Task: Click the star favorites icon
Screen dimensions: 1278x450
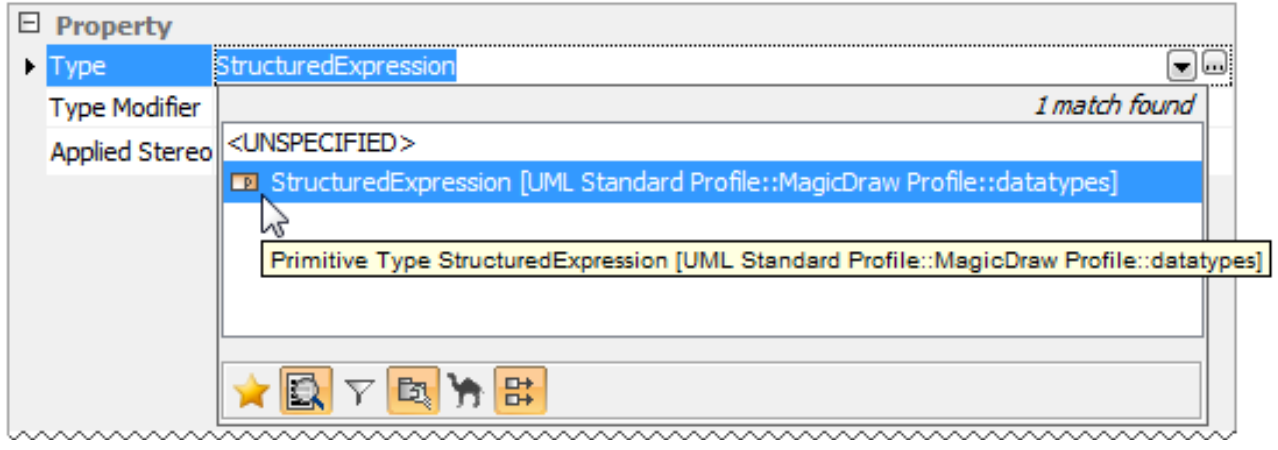Action: (251, 392)
